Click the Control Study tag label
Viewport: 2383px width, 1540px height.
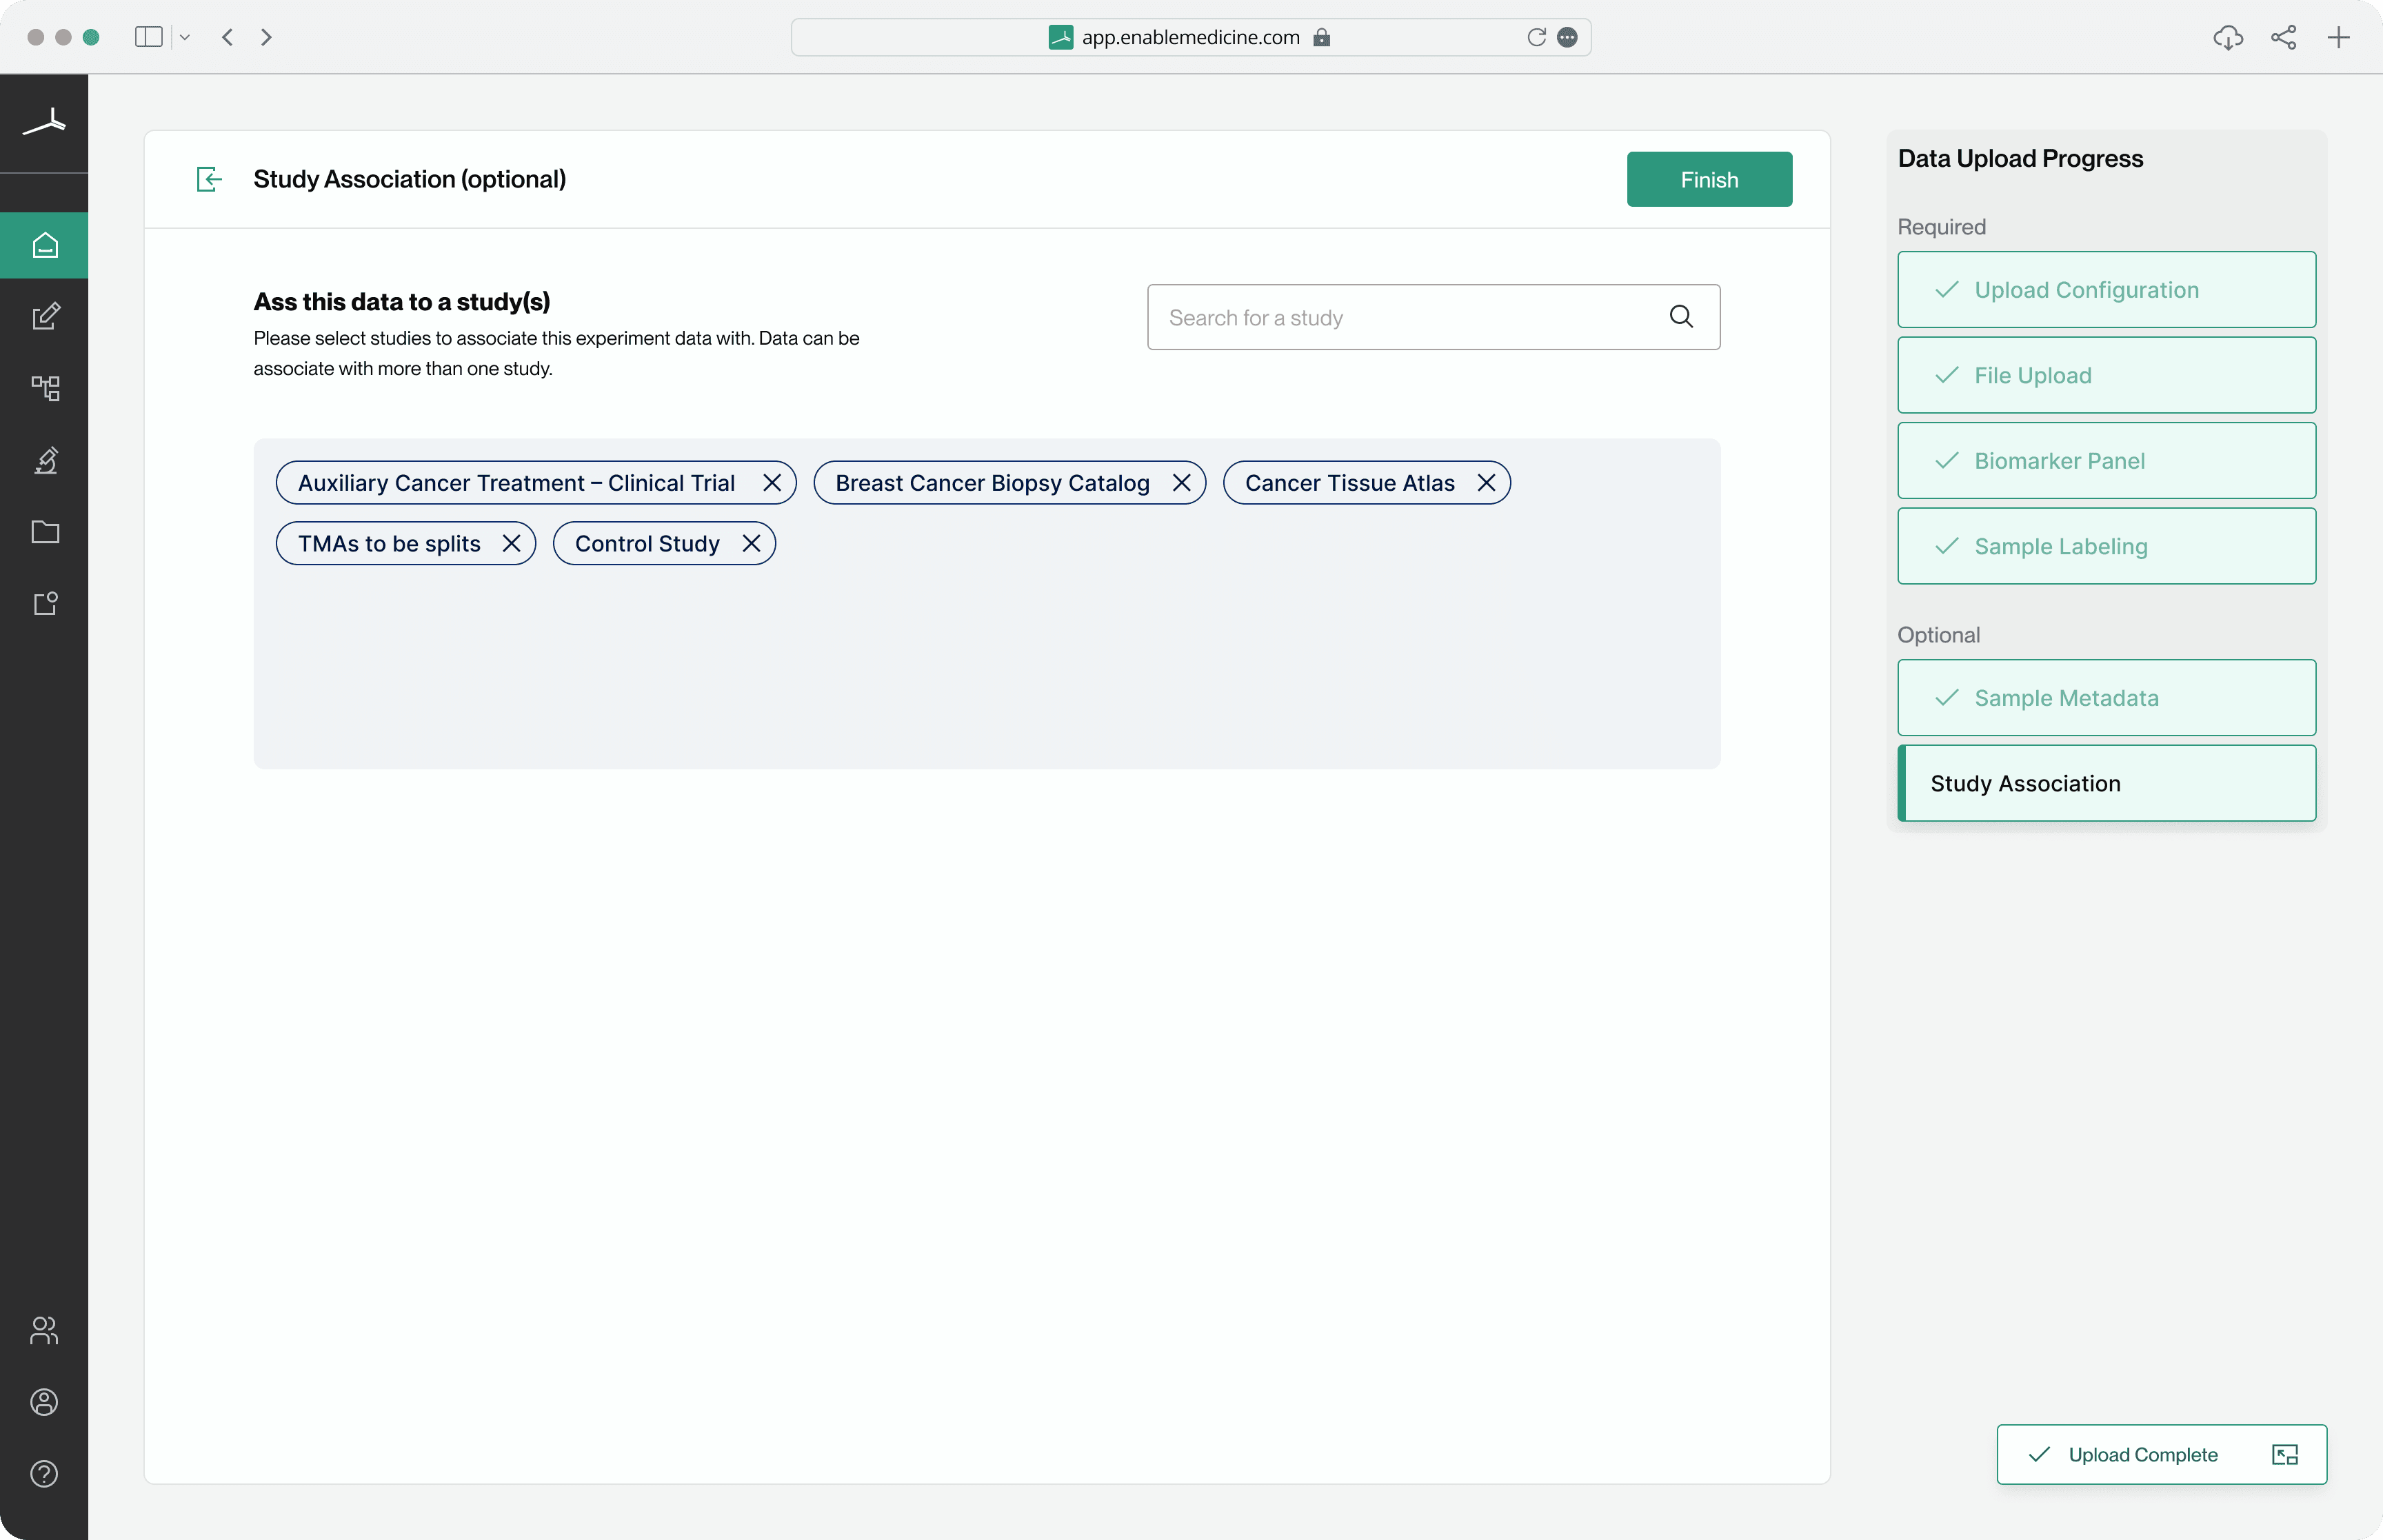(x=647, y=543)
